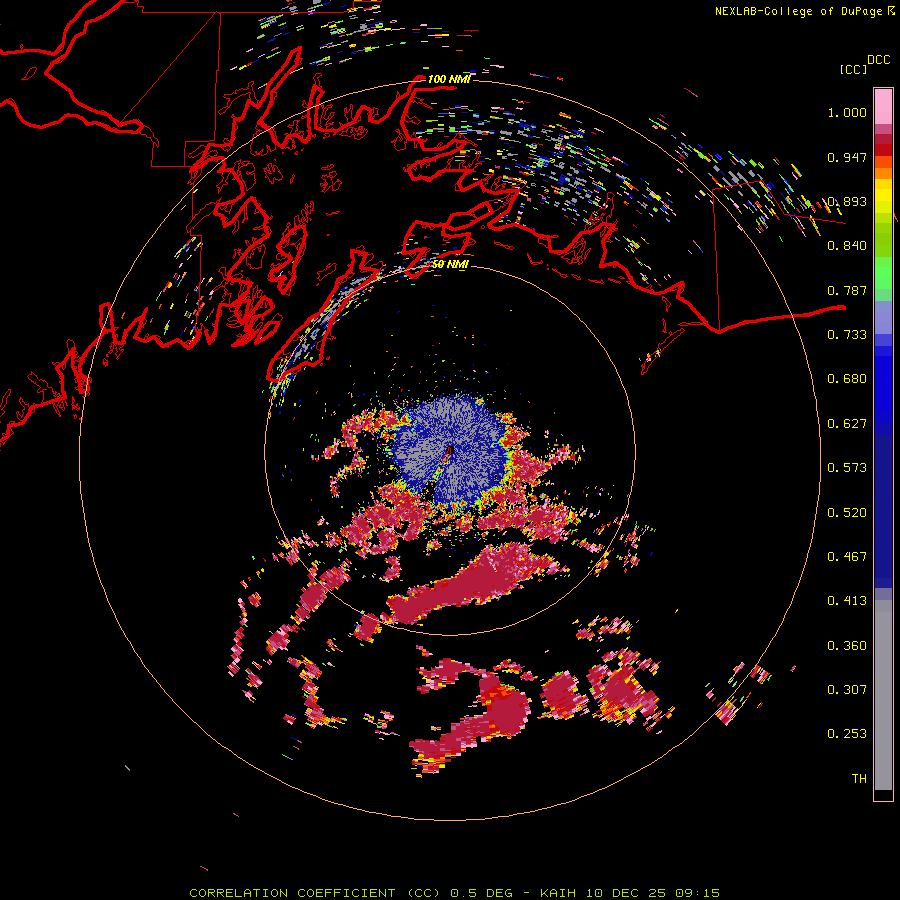This screenshot has height=900, width=900.
Task: Click the 50 NMI range ring label
Action: (450, 265)
